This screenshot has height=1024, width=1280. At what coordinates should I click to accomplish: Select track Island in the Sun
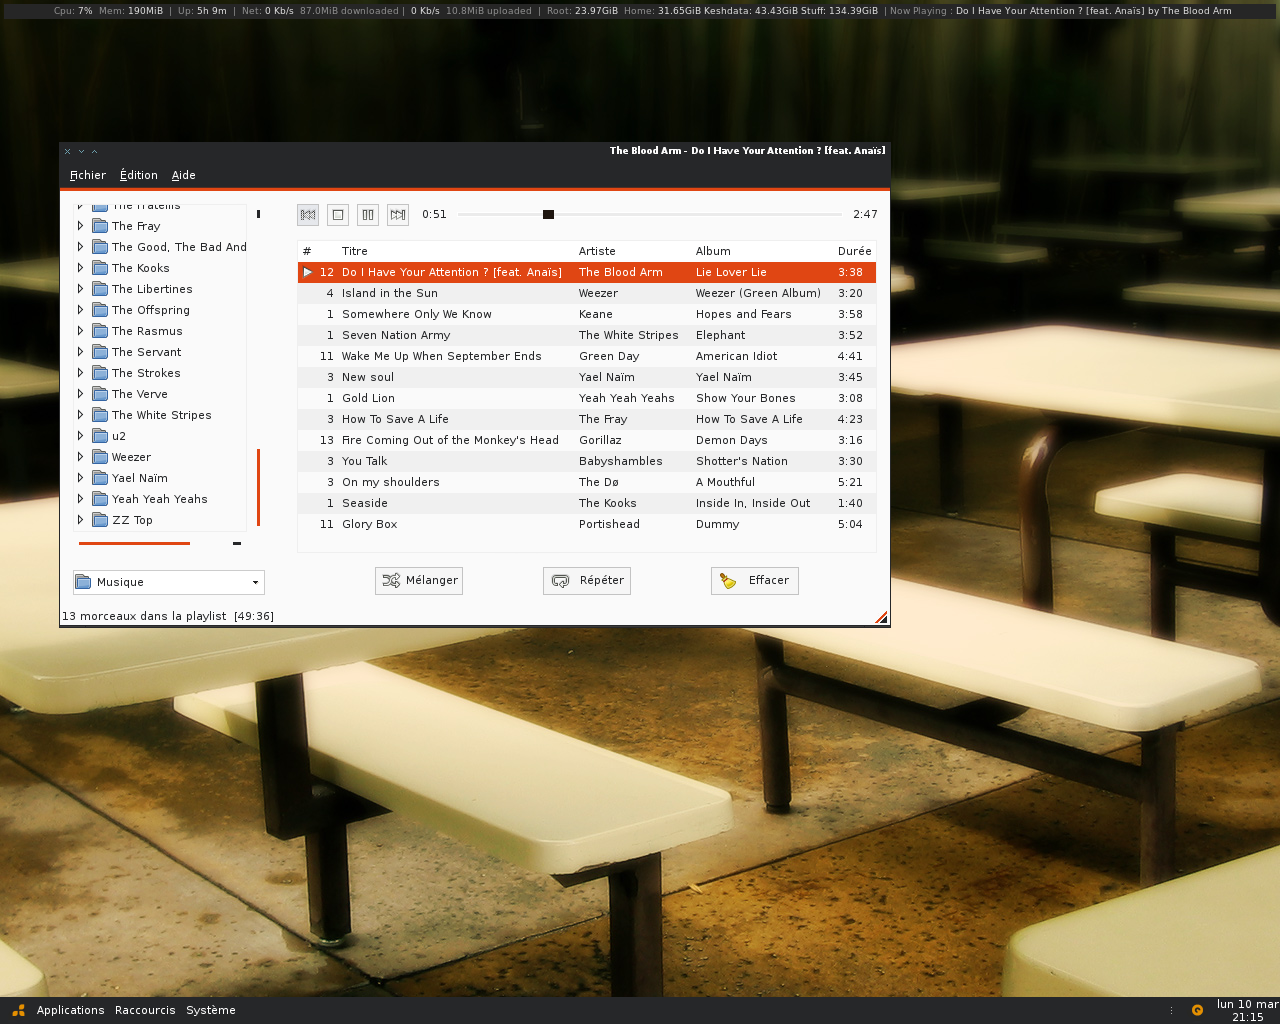[x=586, y=293]
